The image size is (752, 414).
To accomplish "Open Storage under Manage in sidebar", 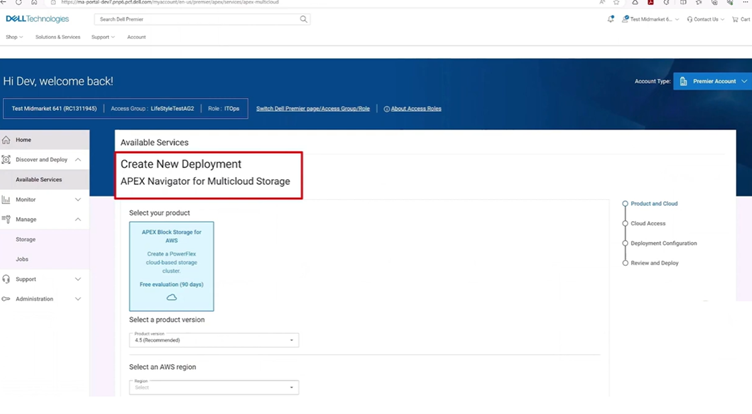I will click(x=26, y=239).
